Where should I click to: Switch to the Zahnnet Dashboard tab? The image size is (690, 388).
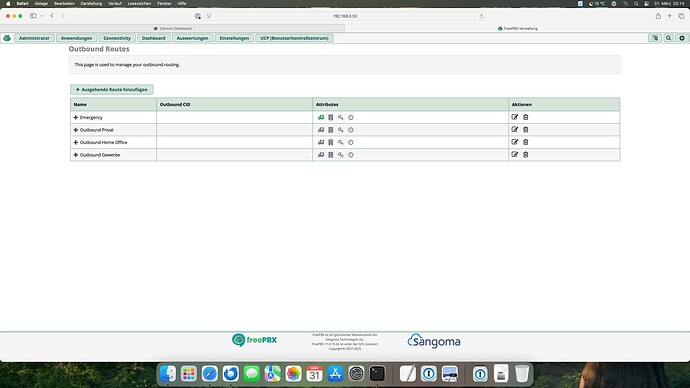[172, 28]
